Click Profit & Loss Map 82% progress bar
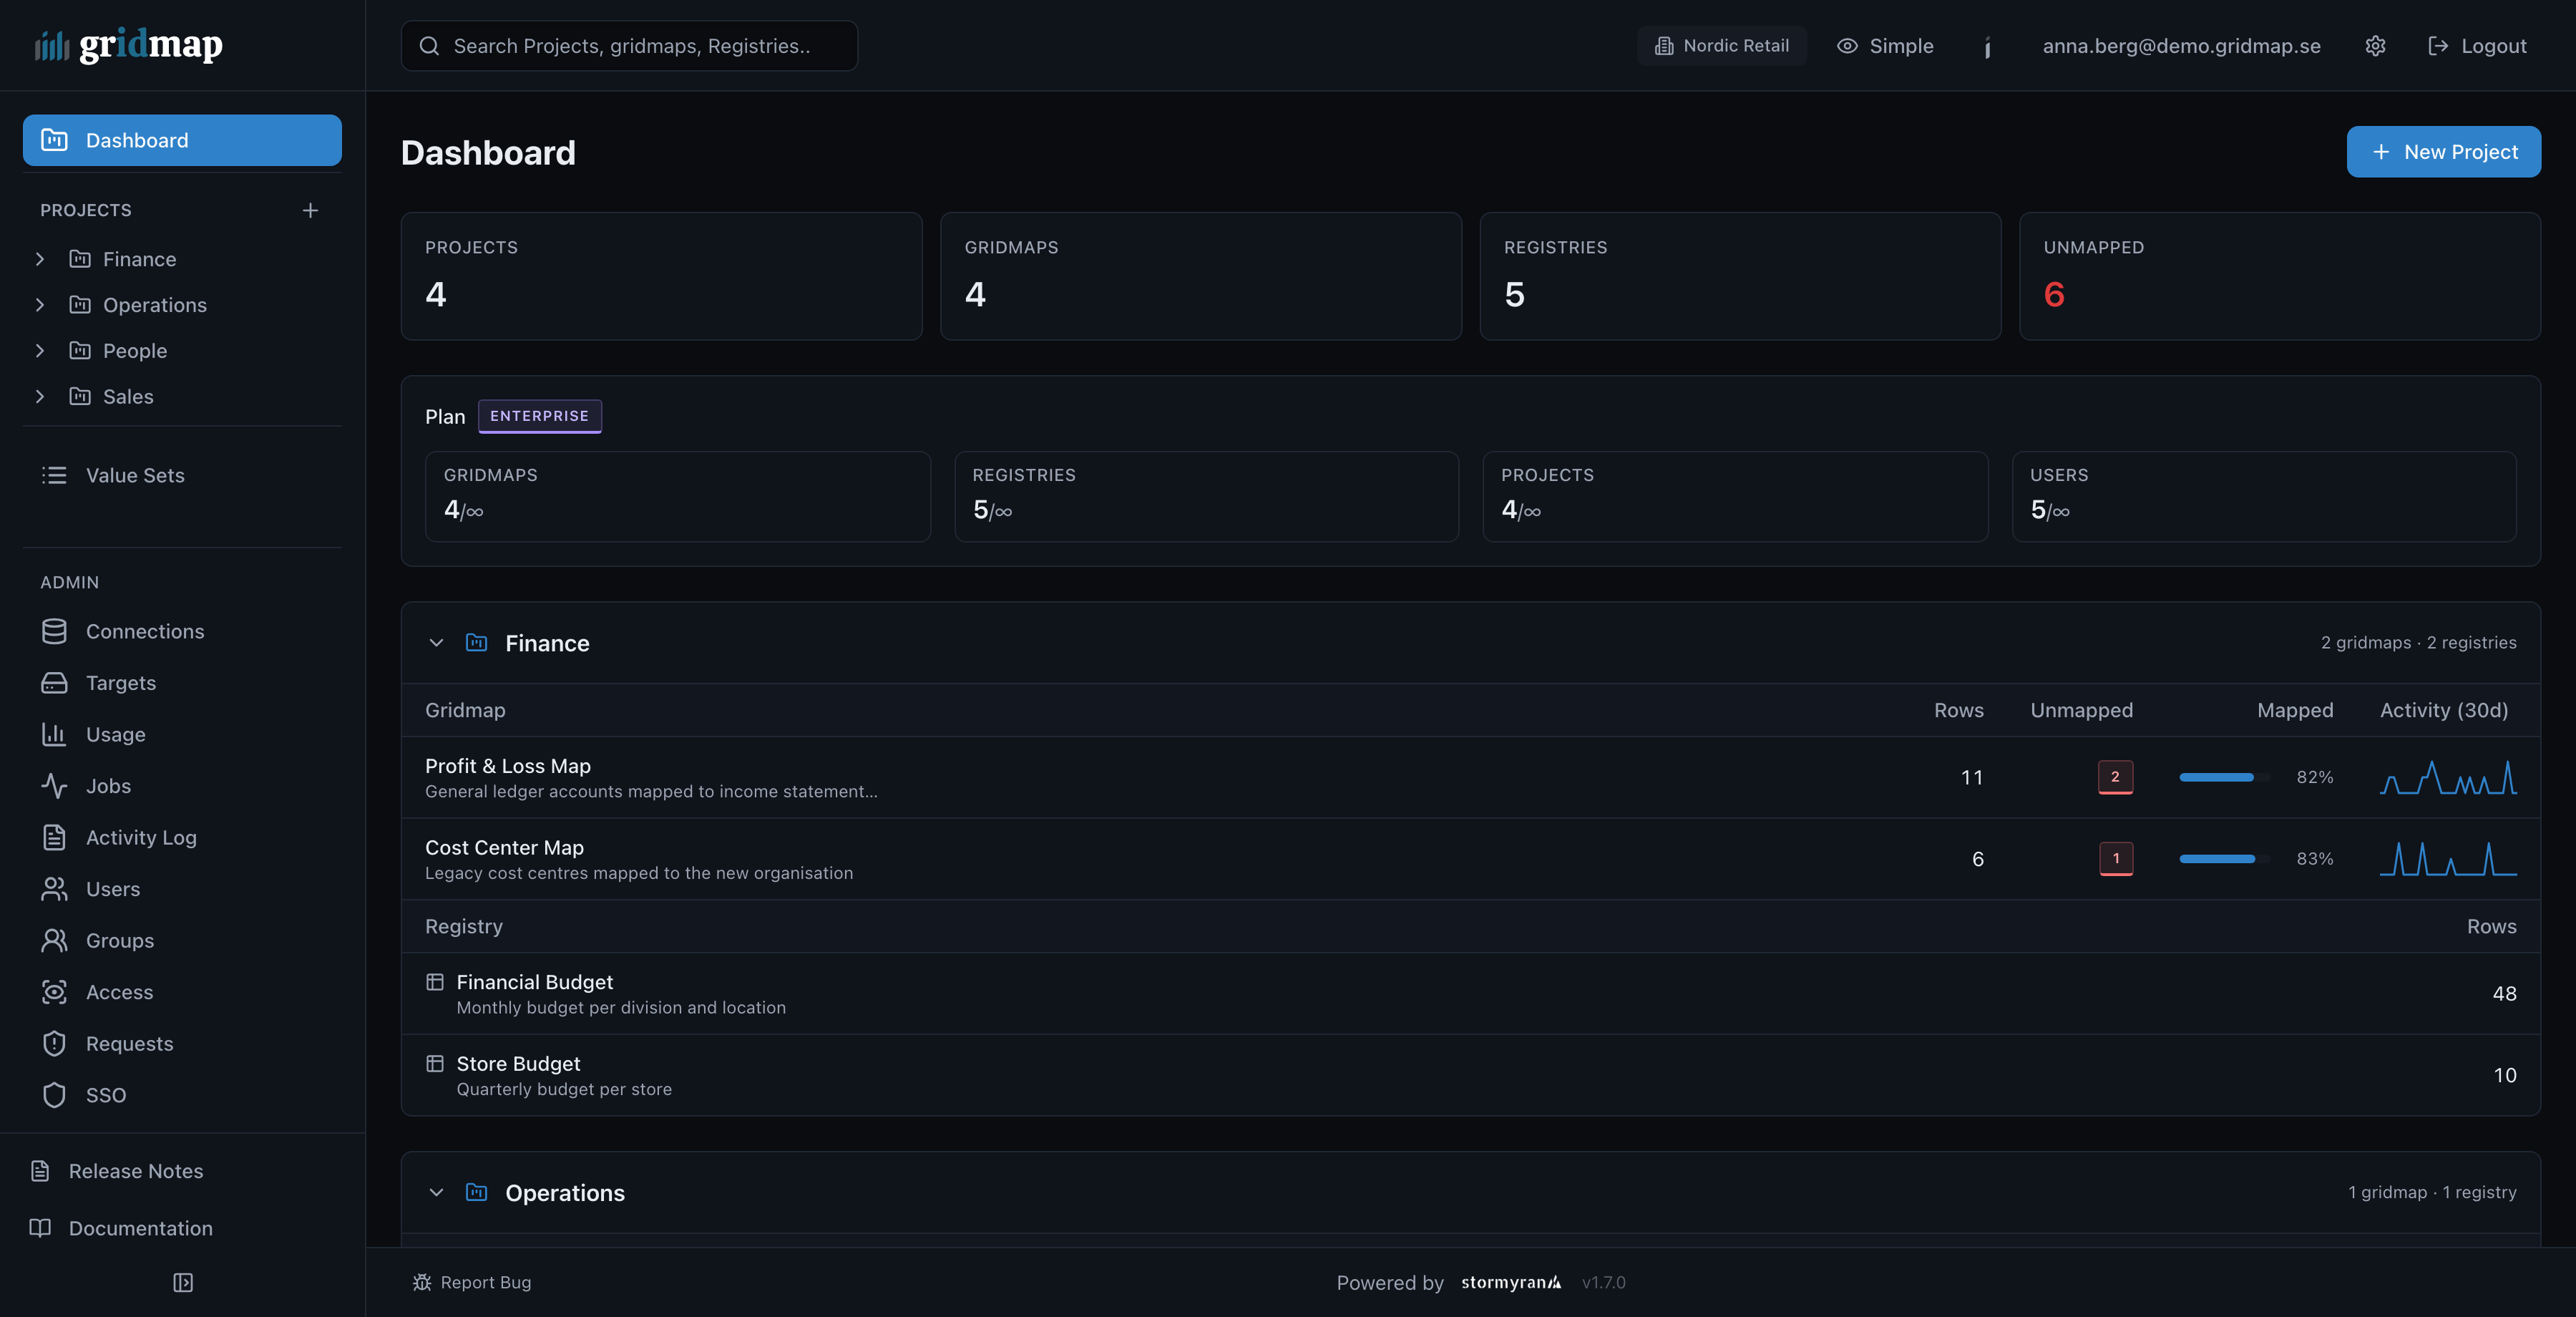The height and width of the screenshot is (1317, 2576). click(x=2224, y=777)
